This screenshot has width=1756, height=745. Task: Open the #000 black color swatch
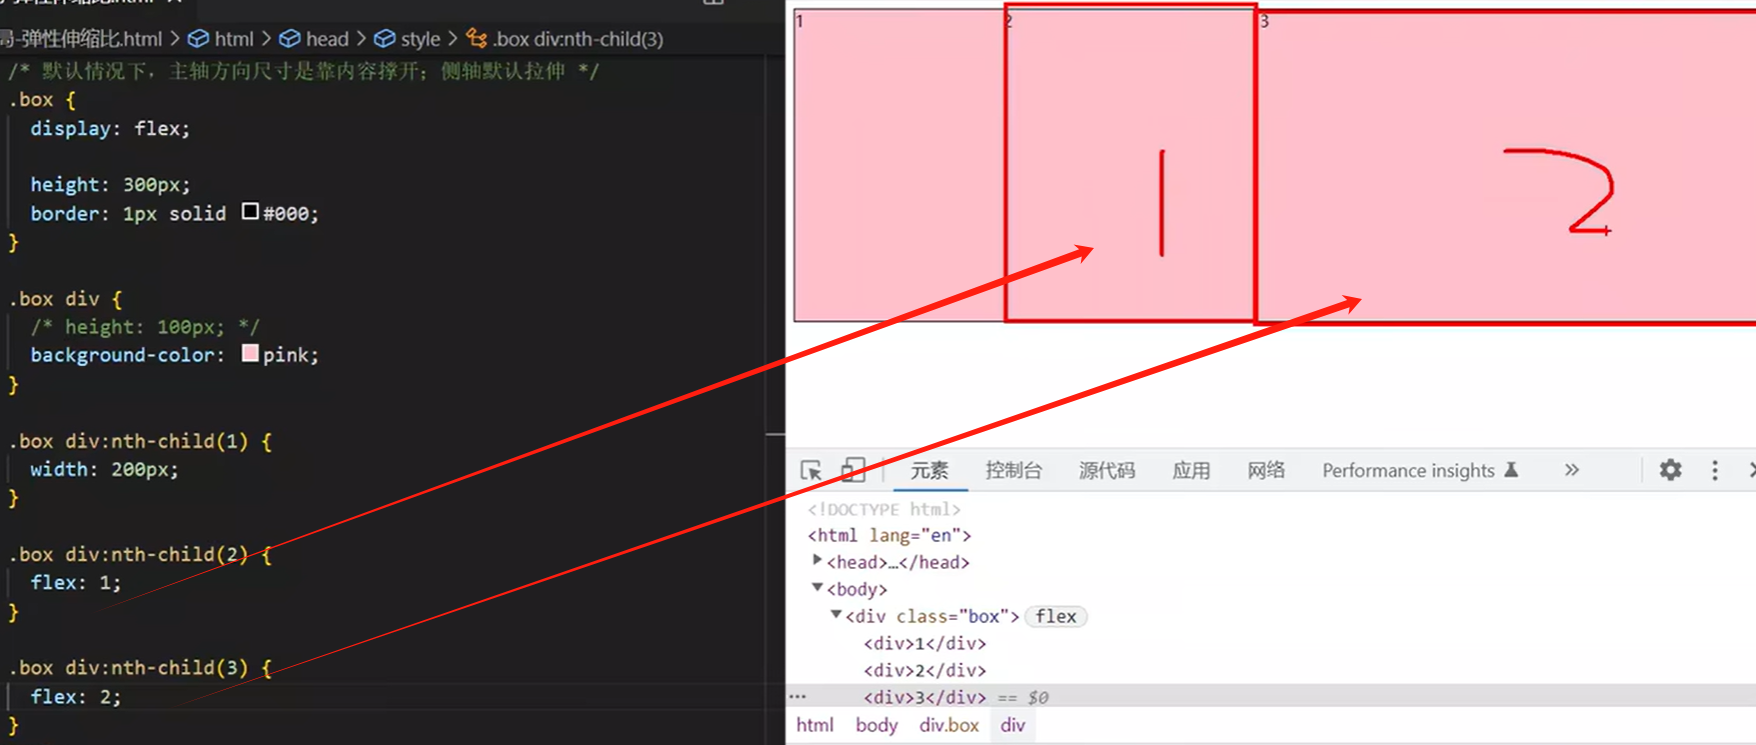pyautogui.click(x=250, y=212)
